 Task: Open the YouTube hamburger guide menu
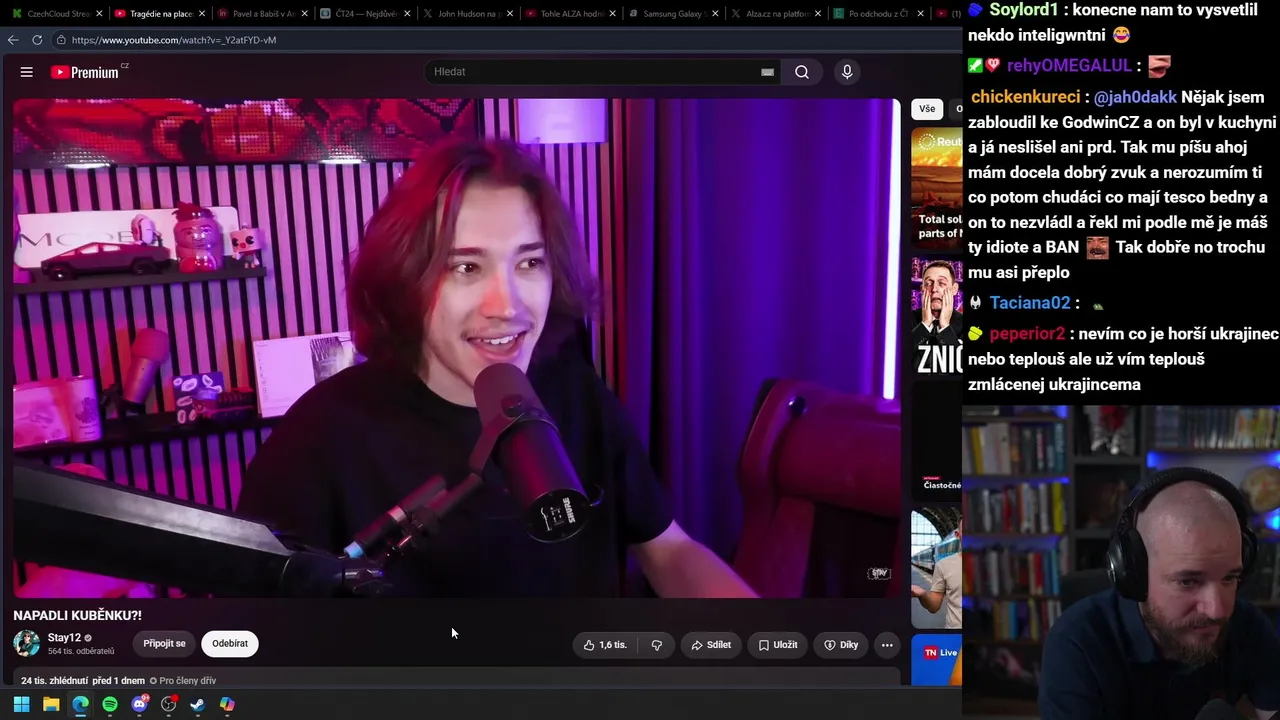(x=27, y=72)
